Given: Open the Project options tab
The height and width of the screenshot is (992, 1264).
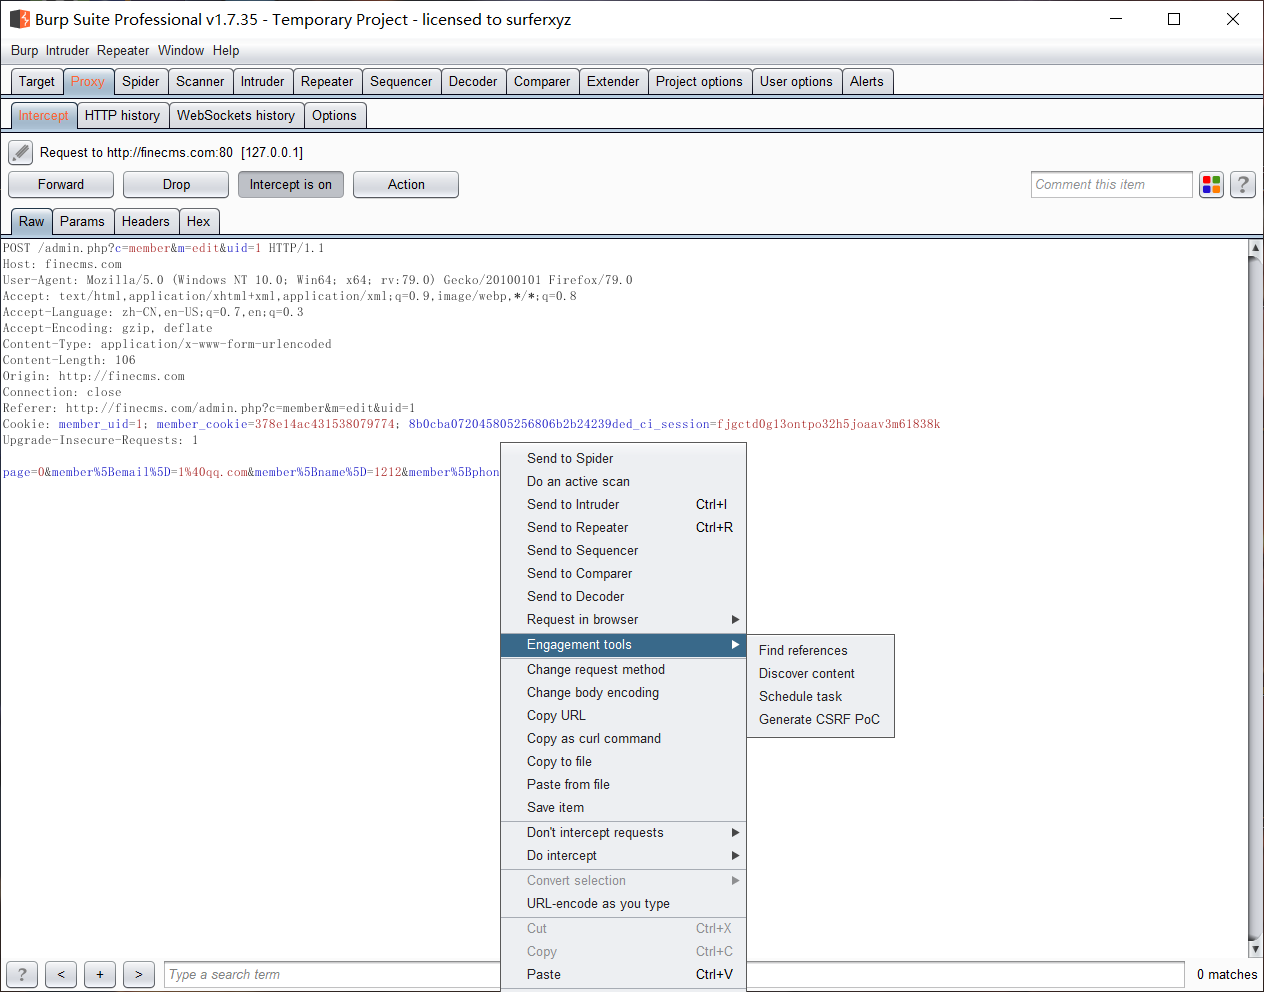Looking at the screenshot, I should tap(699, 82).
